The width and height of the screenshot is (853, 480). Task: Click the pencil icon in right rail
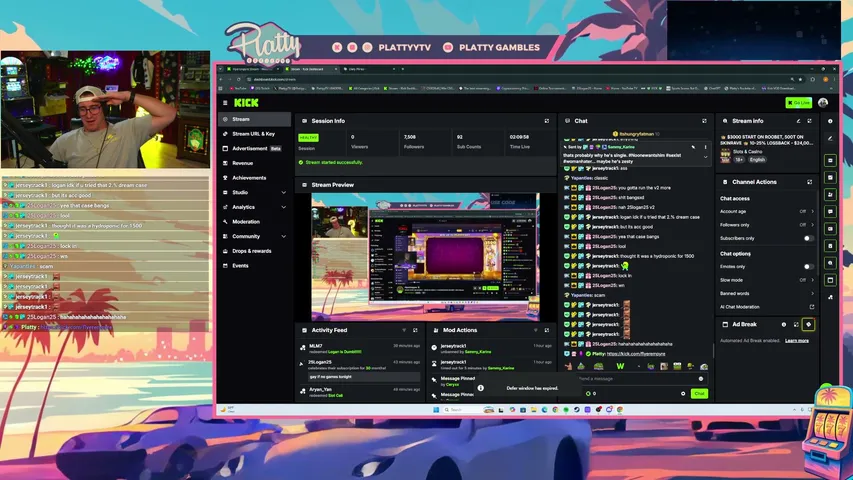[830, 138]
